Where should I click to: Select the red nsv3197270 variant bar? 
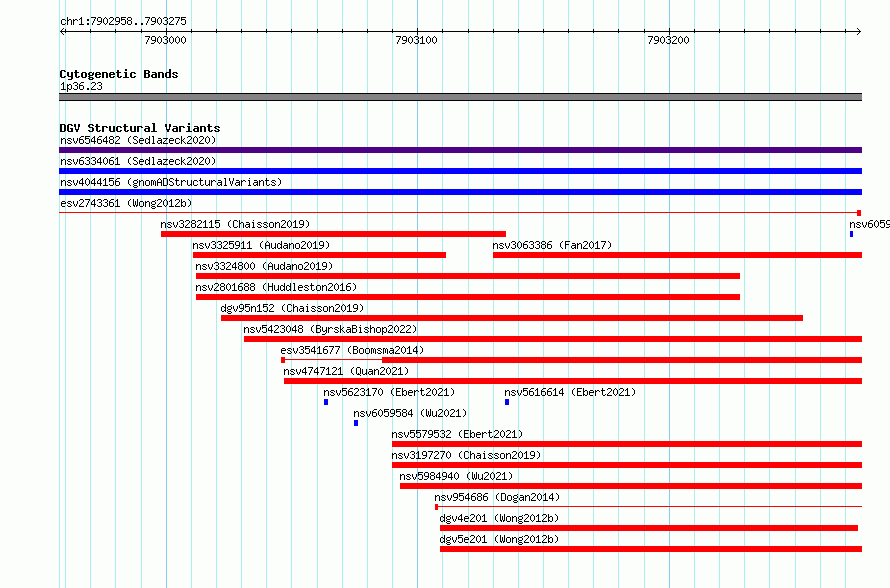click(x=627, y=465)
